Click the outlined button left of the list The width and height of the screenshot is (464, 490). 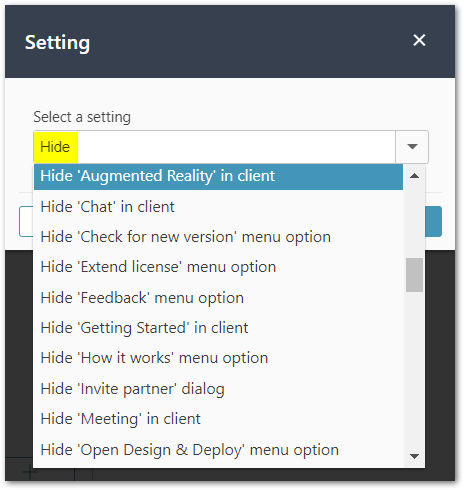(26, 222)
